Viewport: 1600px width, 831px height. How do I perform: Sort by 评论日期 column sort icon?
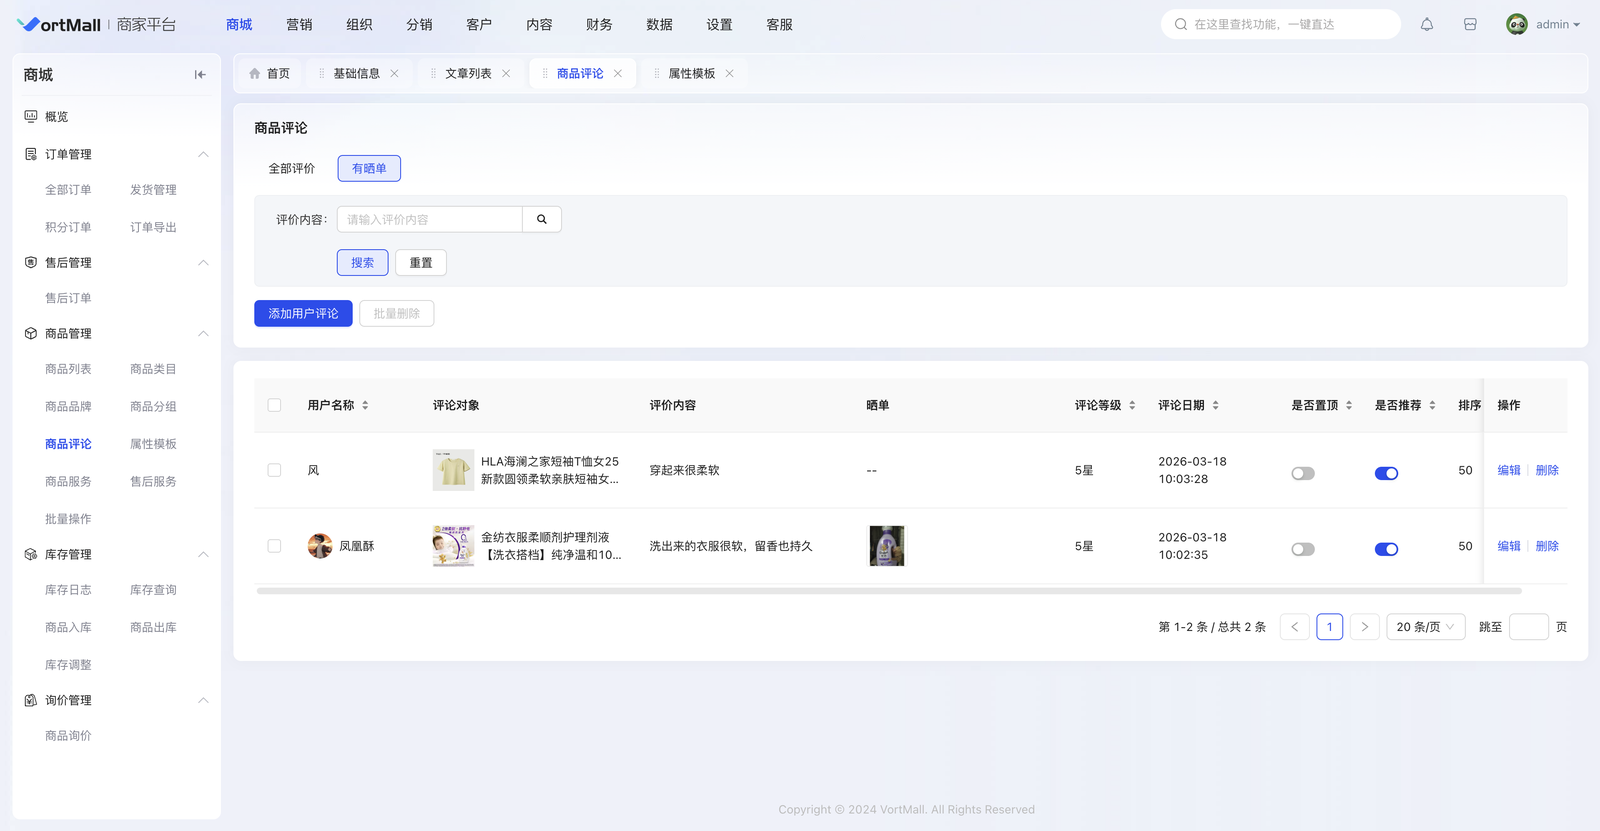(1216, 406)
